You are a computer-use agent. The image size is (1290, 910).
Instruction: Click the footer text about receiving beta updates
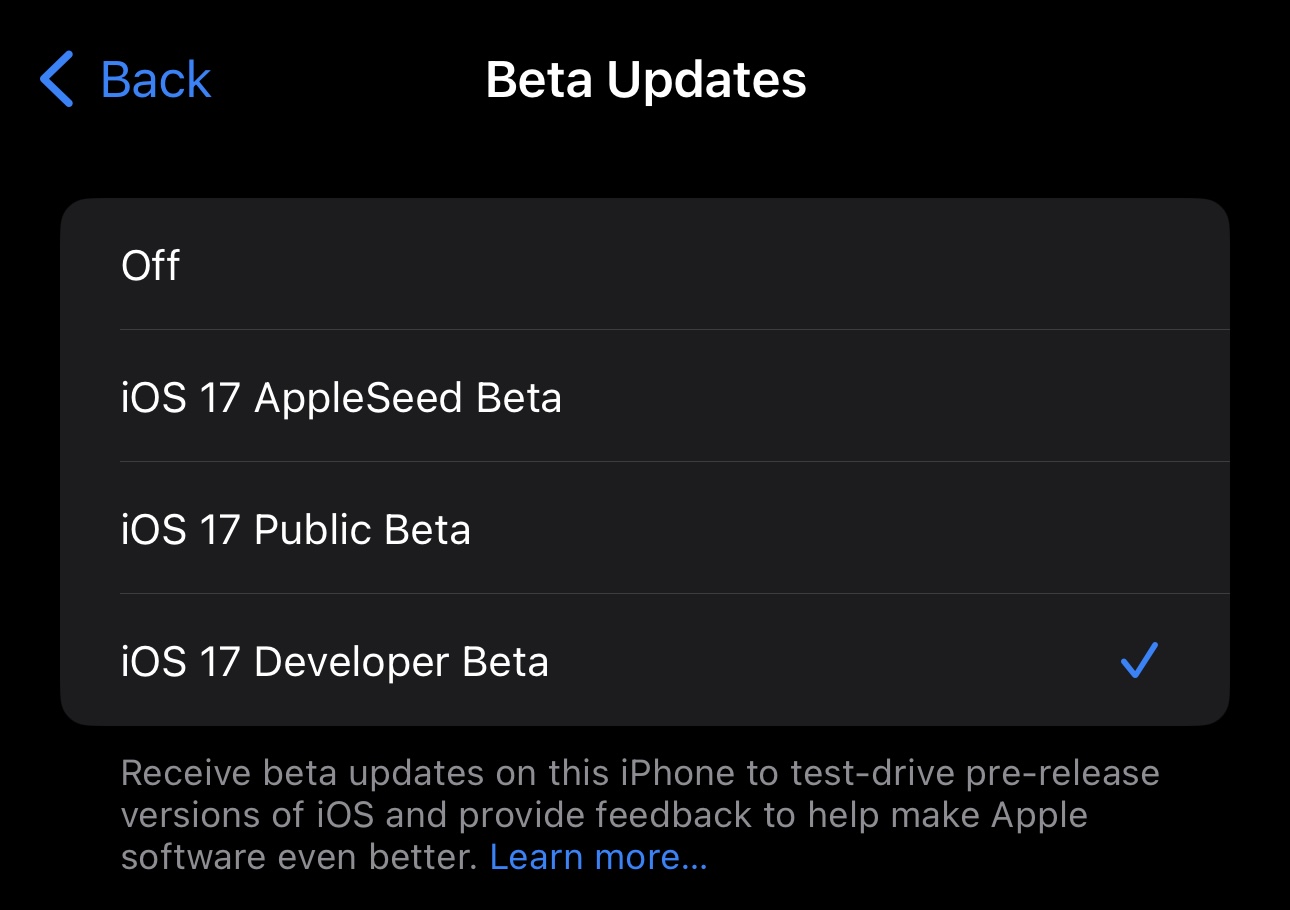coord(640,814)
